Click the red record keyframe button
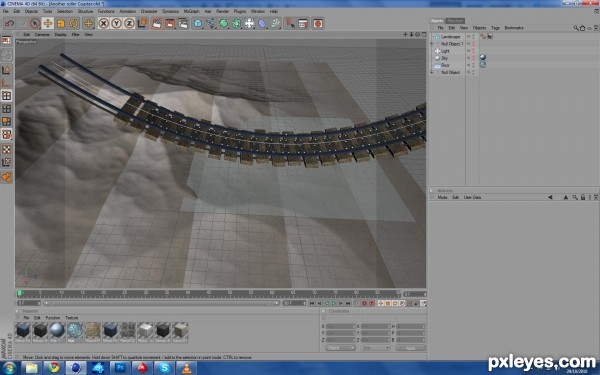600x375 pixels. point(364,303)
